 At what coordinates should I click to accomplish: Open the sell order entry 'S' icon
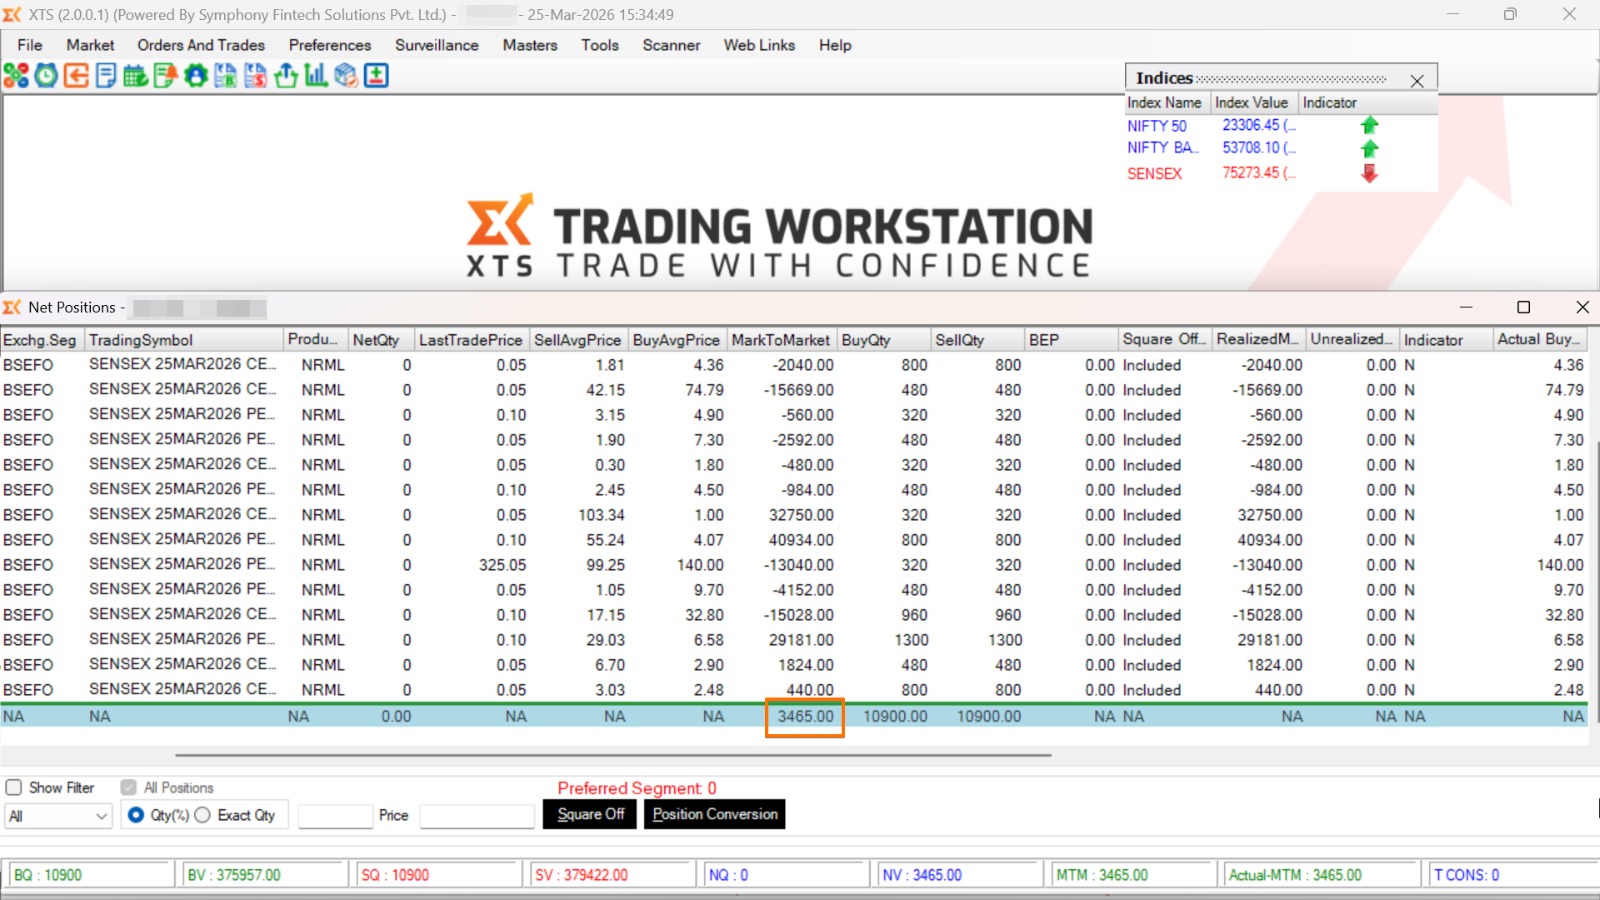click(x=256, y=76)
